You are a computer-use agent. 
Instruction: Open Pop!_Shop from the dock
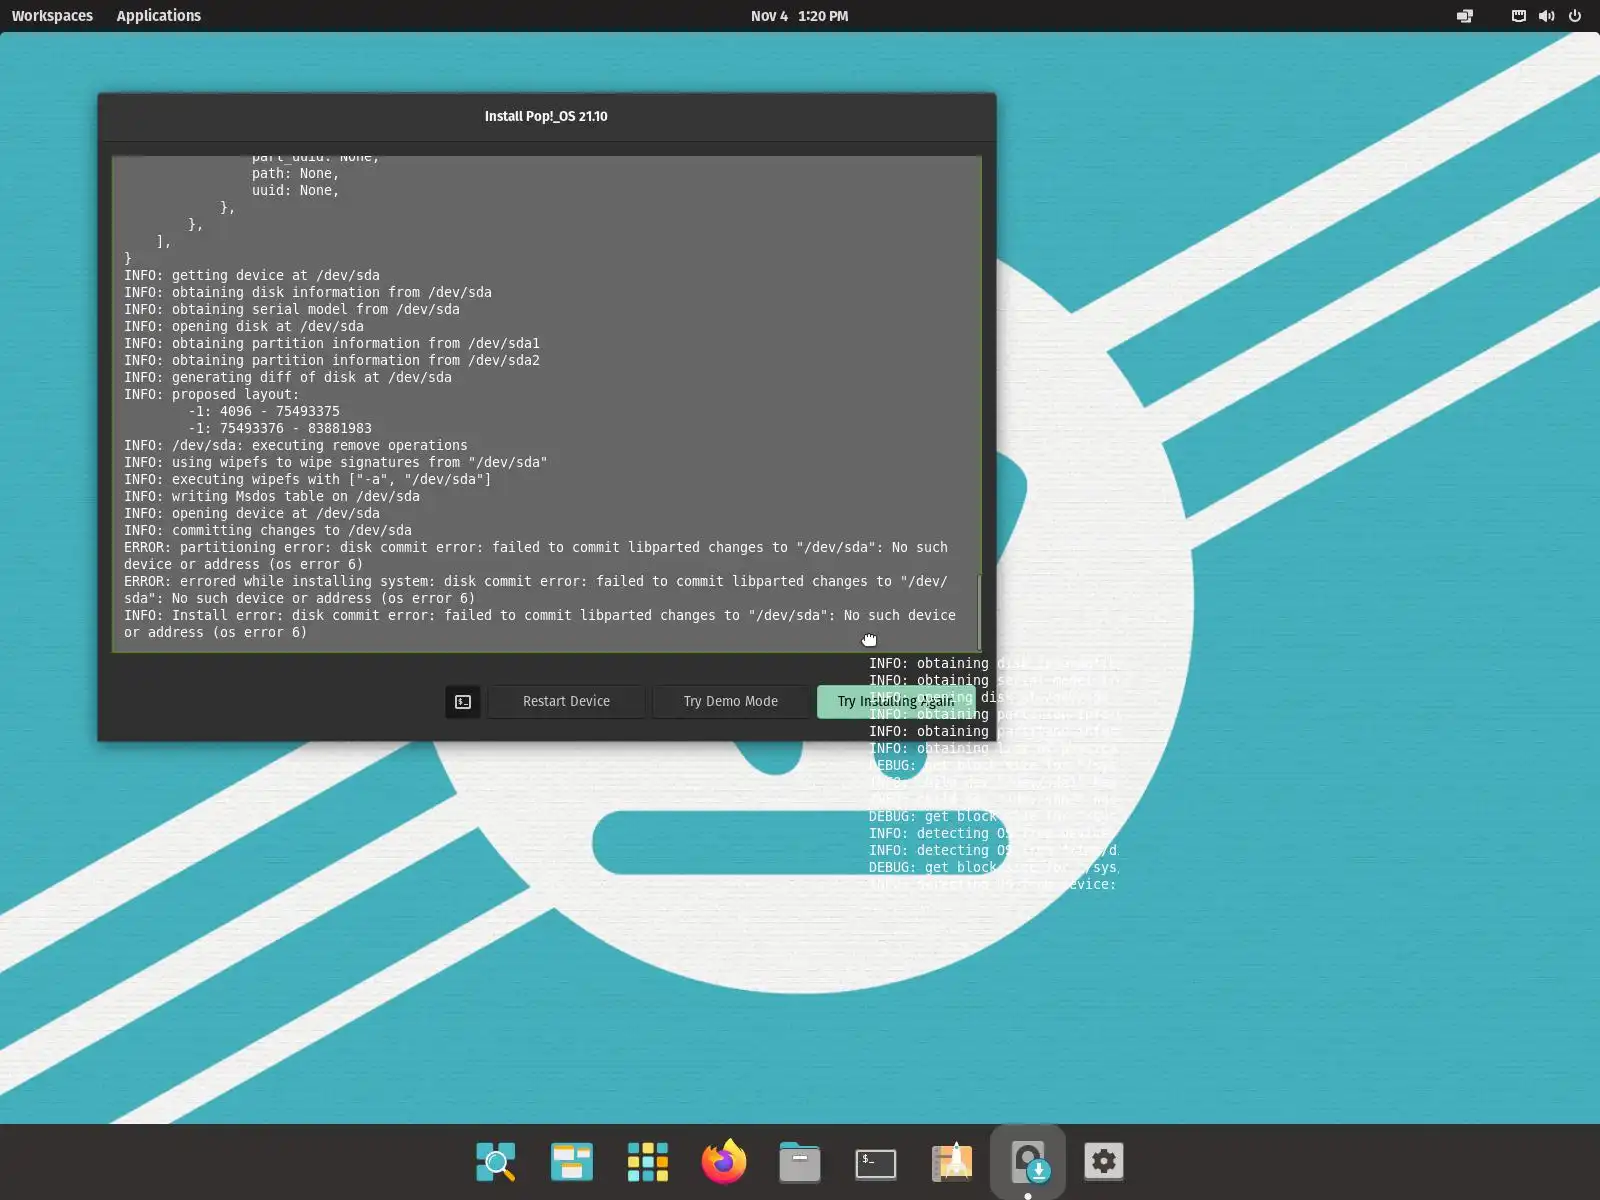(x=952, y=1162)
